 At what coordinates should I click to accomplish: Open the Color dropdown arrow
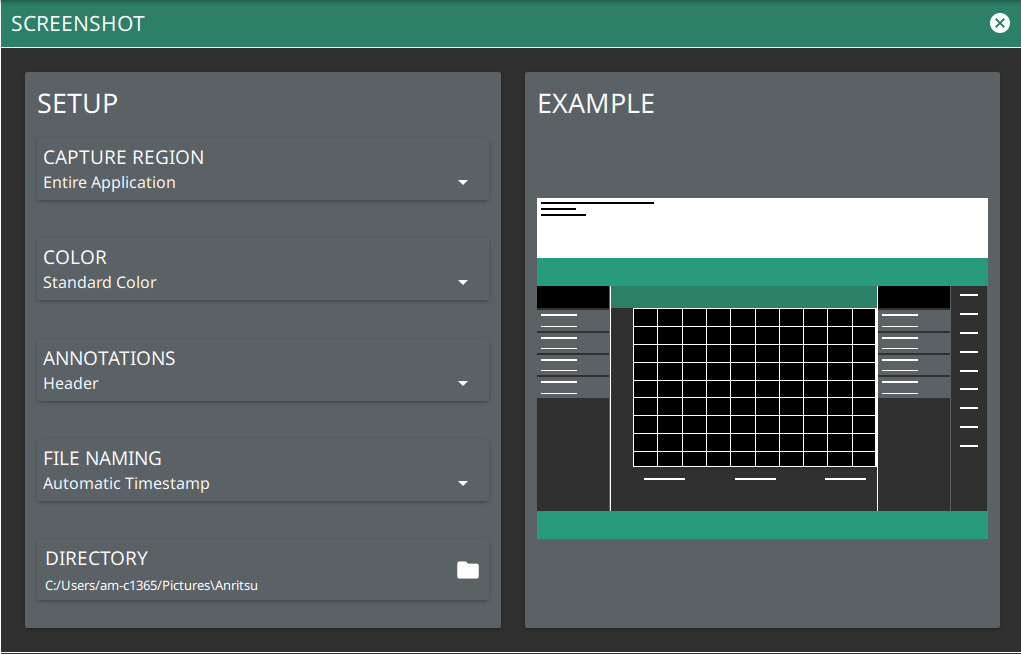pyautogui.click(x=462, y=283)
